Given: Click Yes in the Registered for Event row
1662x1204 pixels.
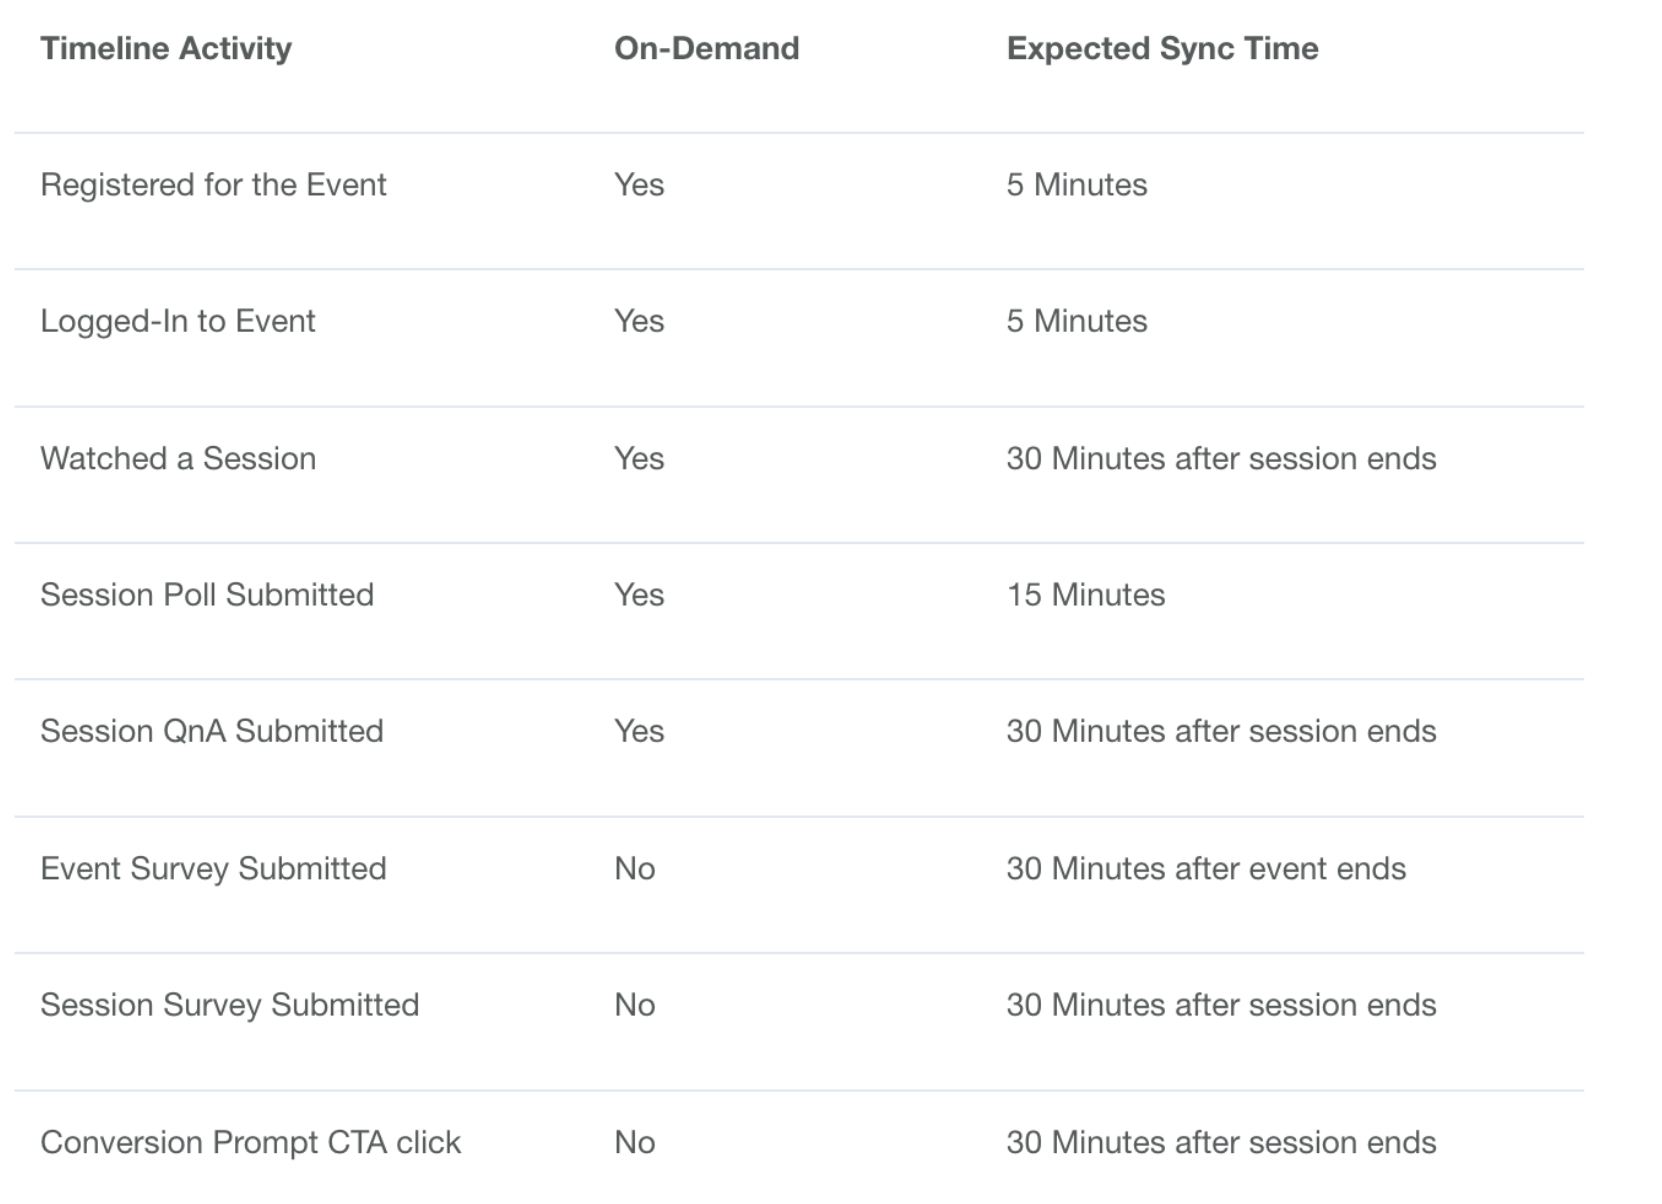Looking at the screenshot, I should tap(639, 184).
